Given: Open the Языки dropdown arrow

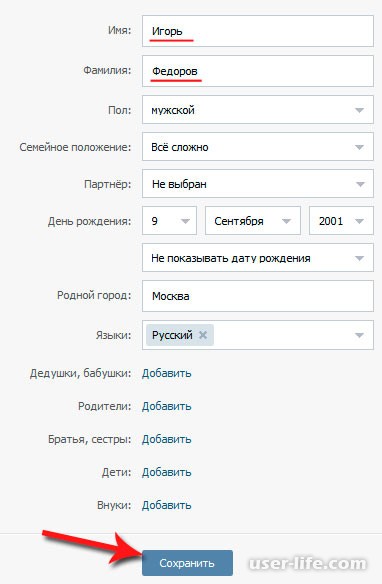Looking at the screenshot, I should [x=359, y=335].
